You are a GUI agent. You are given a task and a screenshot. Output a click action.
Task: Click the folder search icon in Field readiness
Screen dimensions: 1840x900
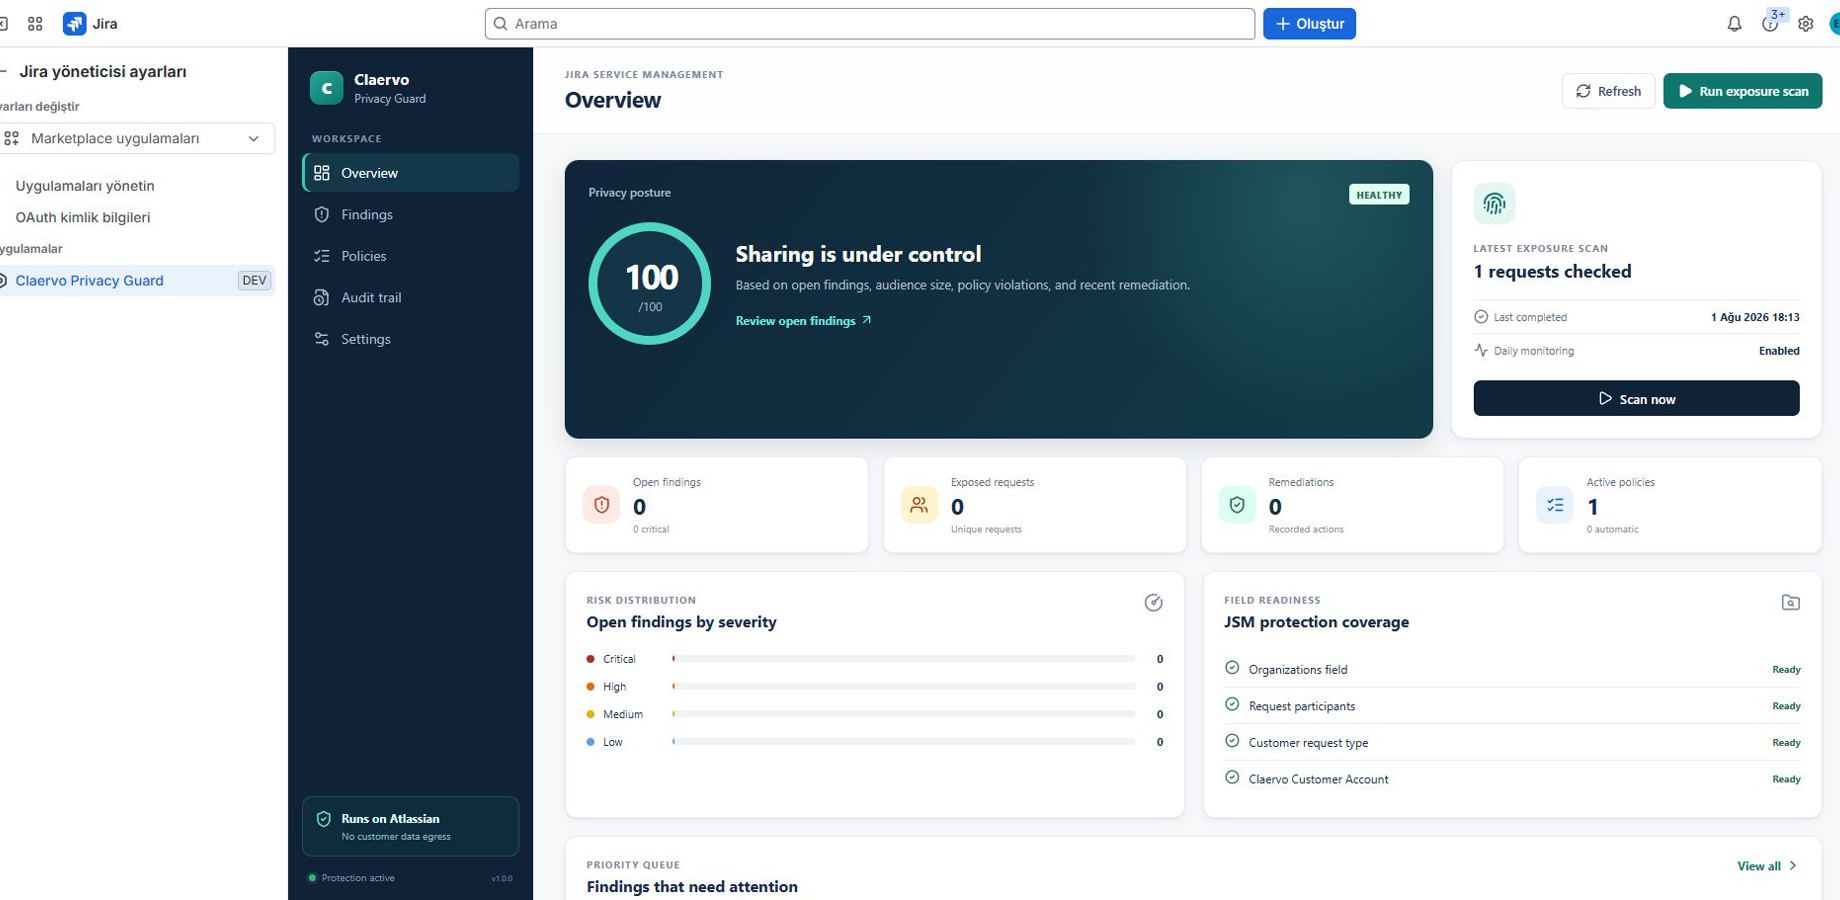click(1791, 602)
